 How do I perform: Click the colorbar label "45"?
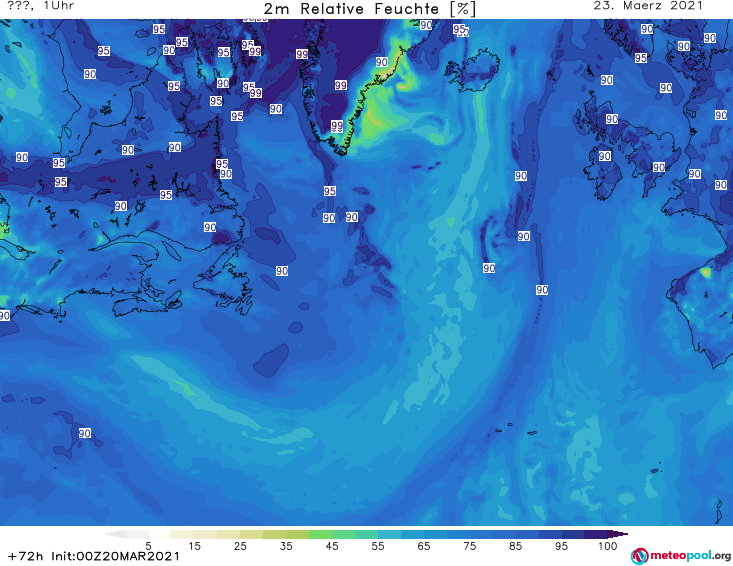(x=332, y=545)
